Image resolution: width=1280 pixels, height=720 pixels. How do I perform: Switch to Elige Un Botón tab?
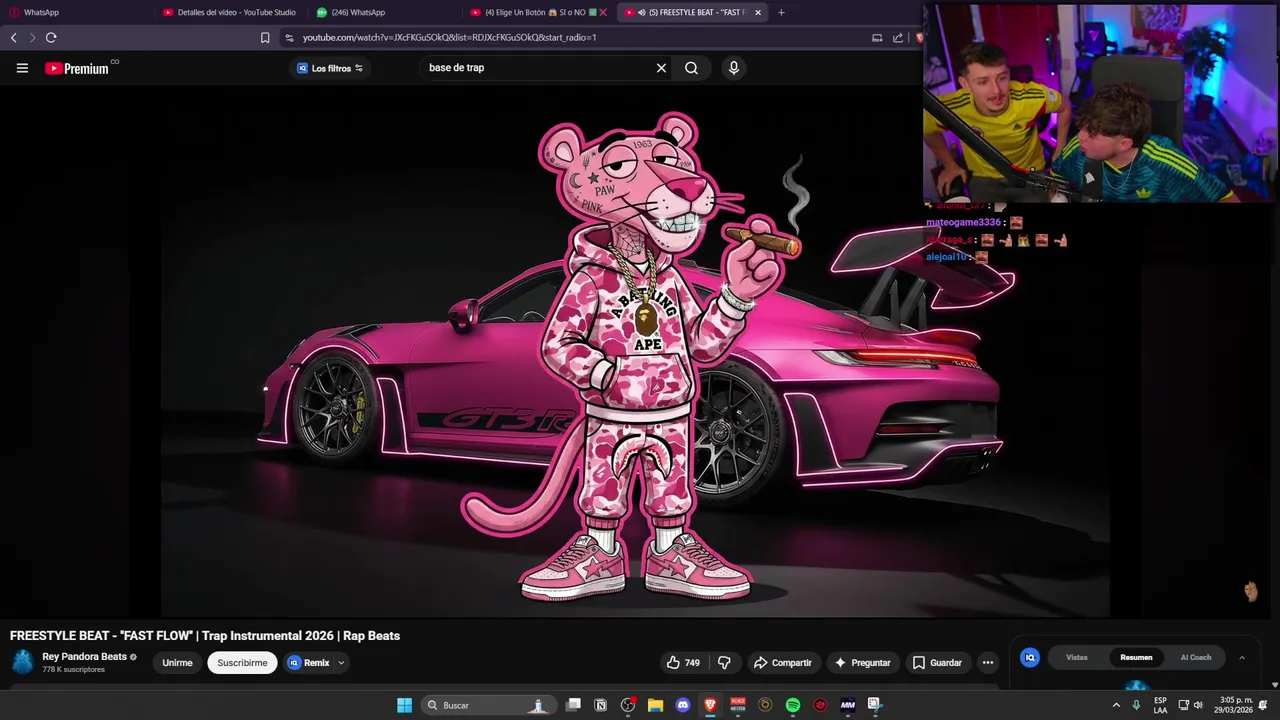538,12
